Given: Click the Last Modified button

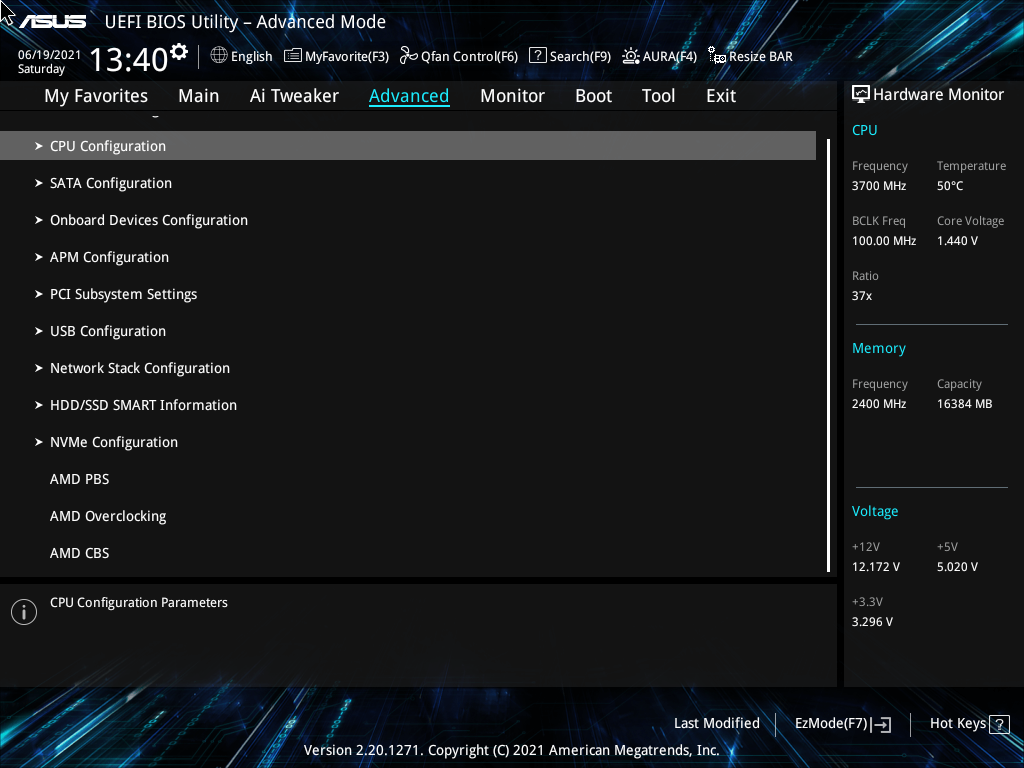Looking at the screenshot, I should coord(716,724).
